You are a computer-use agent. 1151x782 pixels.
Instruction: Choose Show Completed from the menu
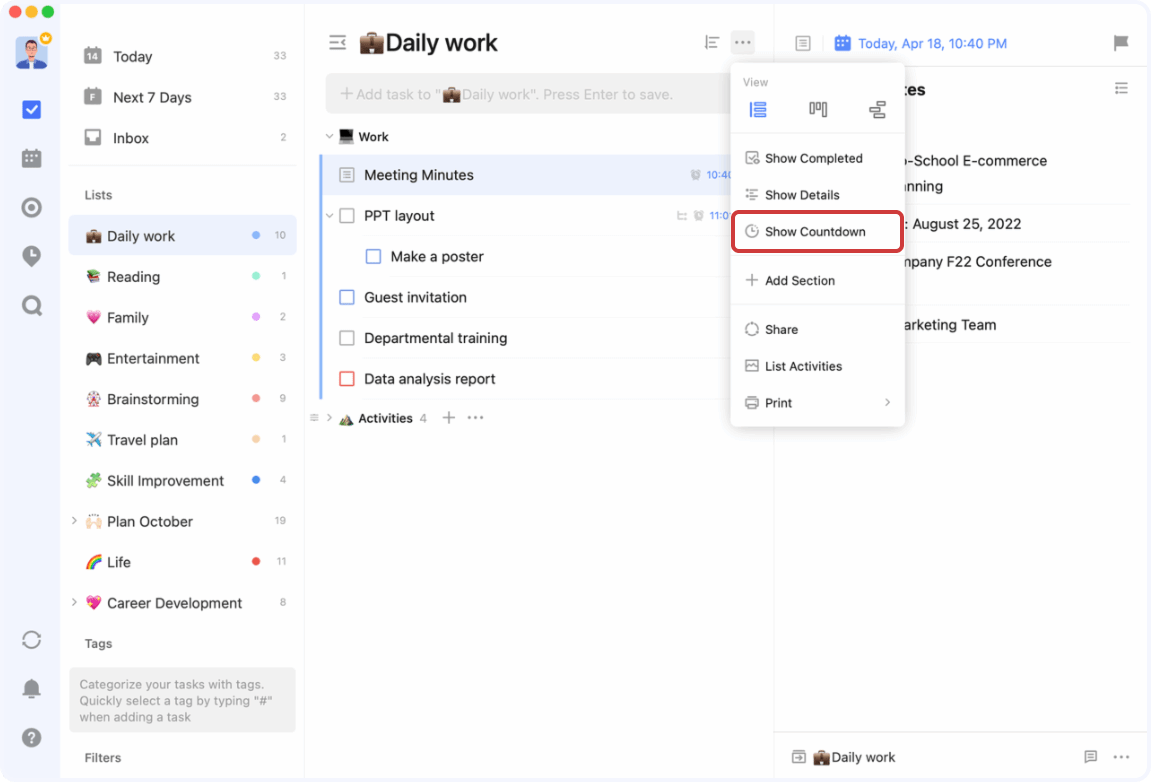click(x=813, y=158)
